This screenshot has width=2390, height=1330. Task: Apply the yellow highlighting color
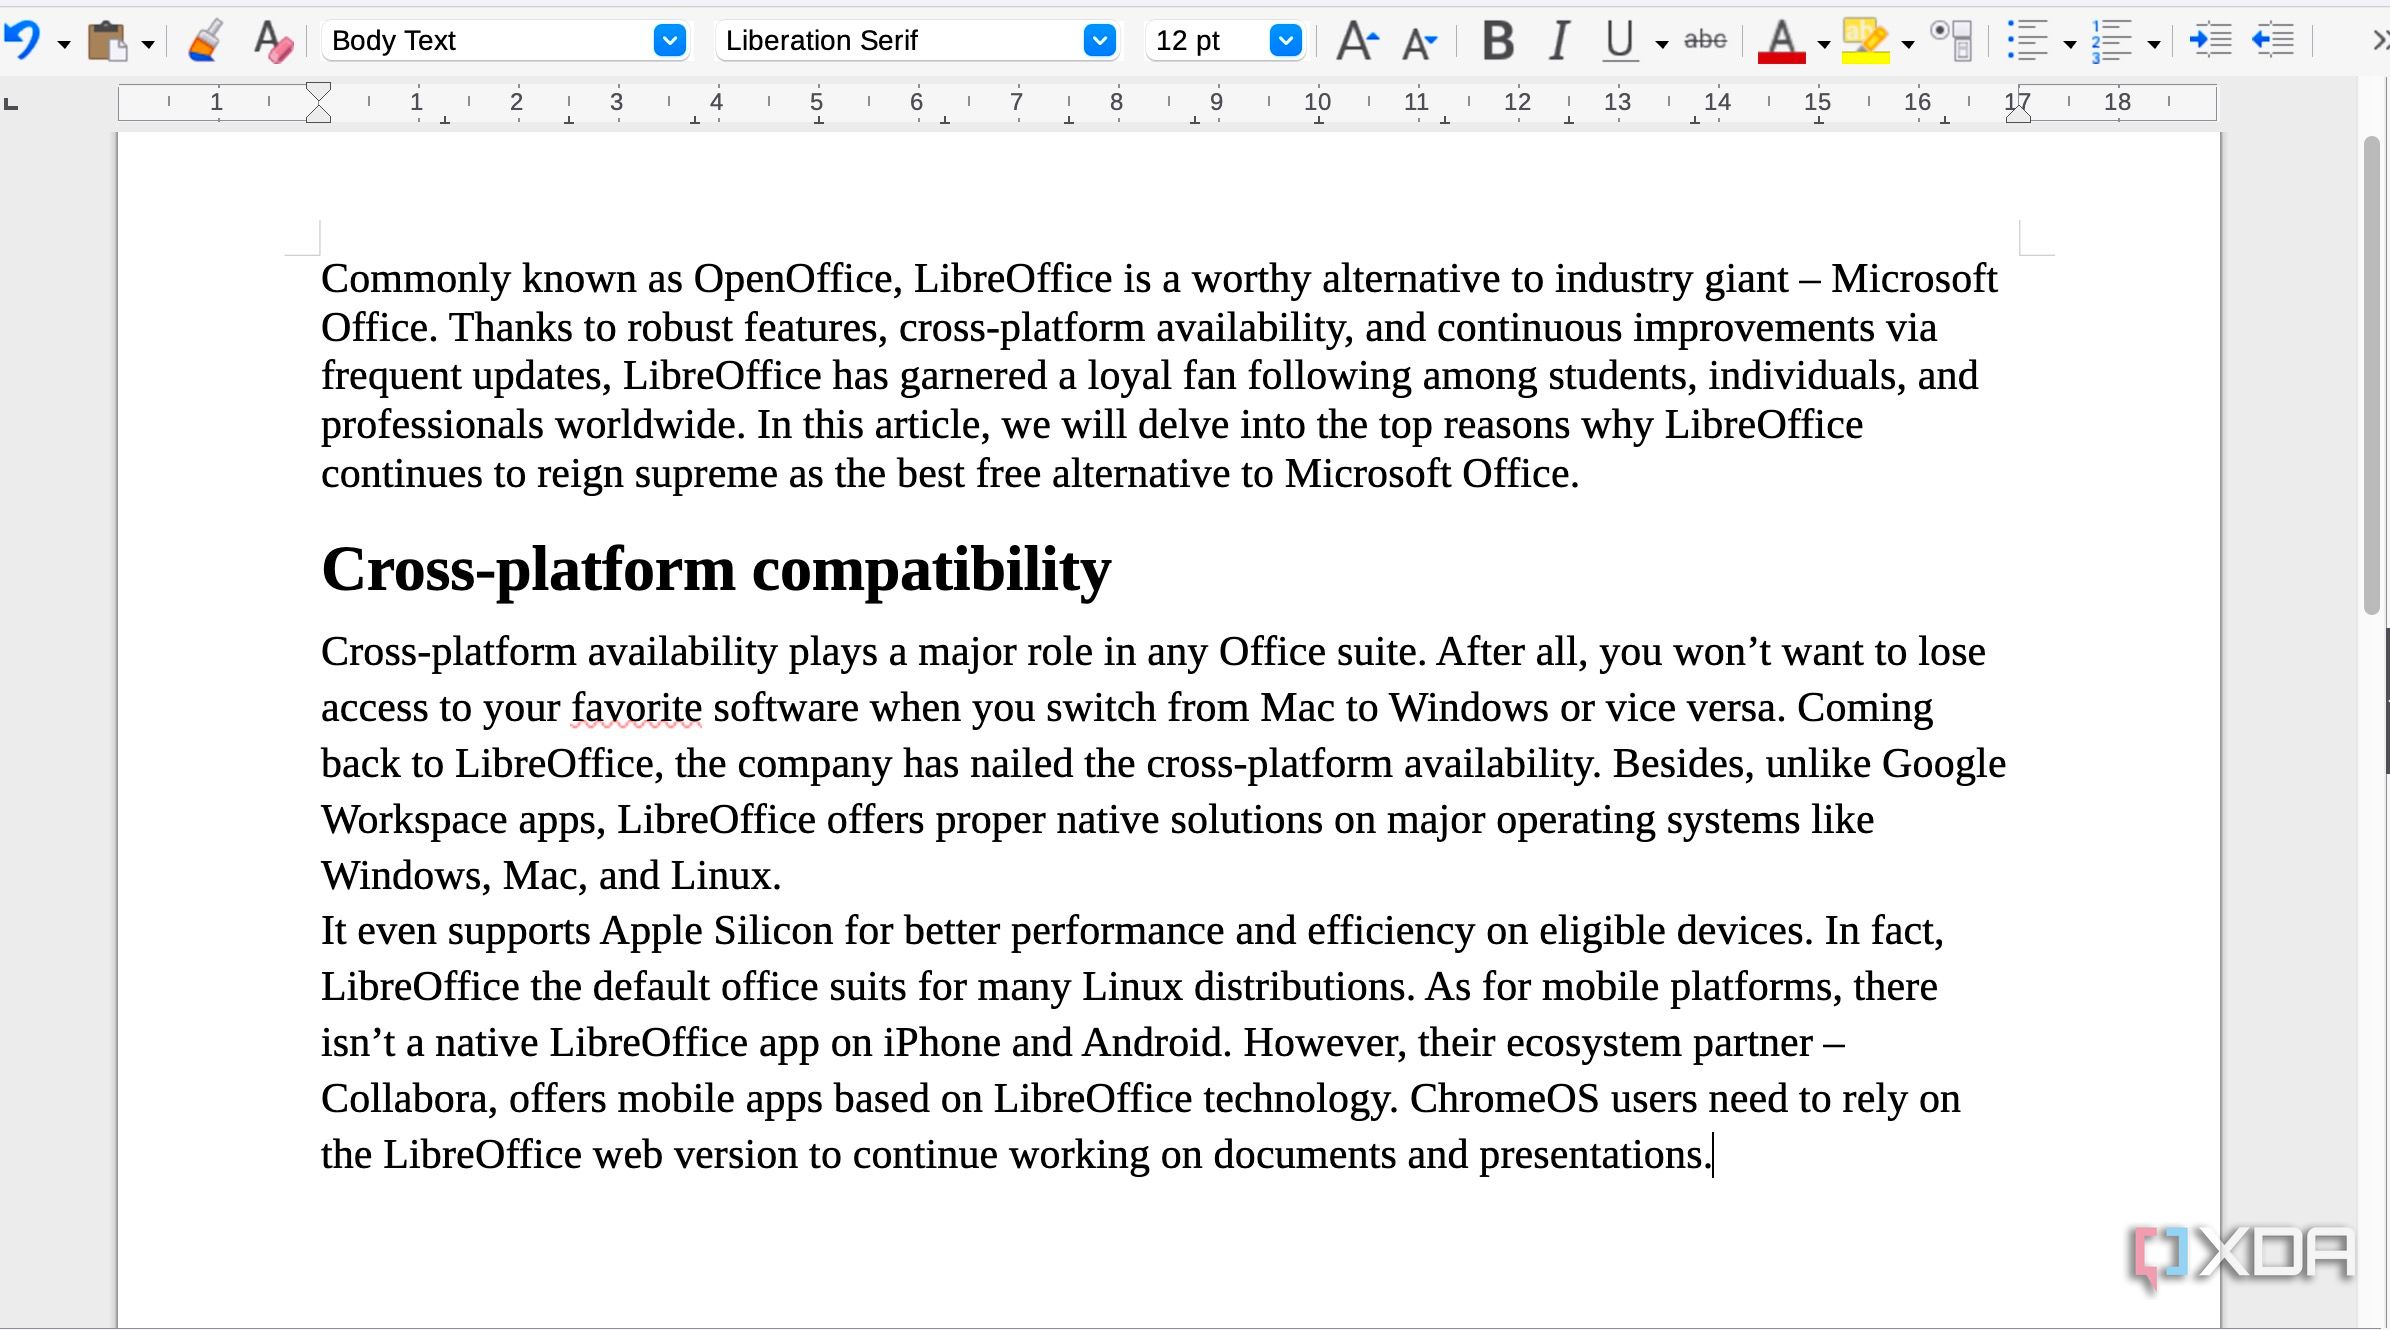(x=1865, y=42)
